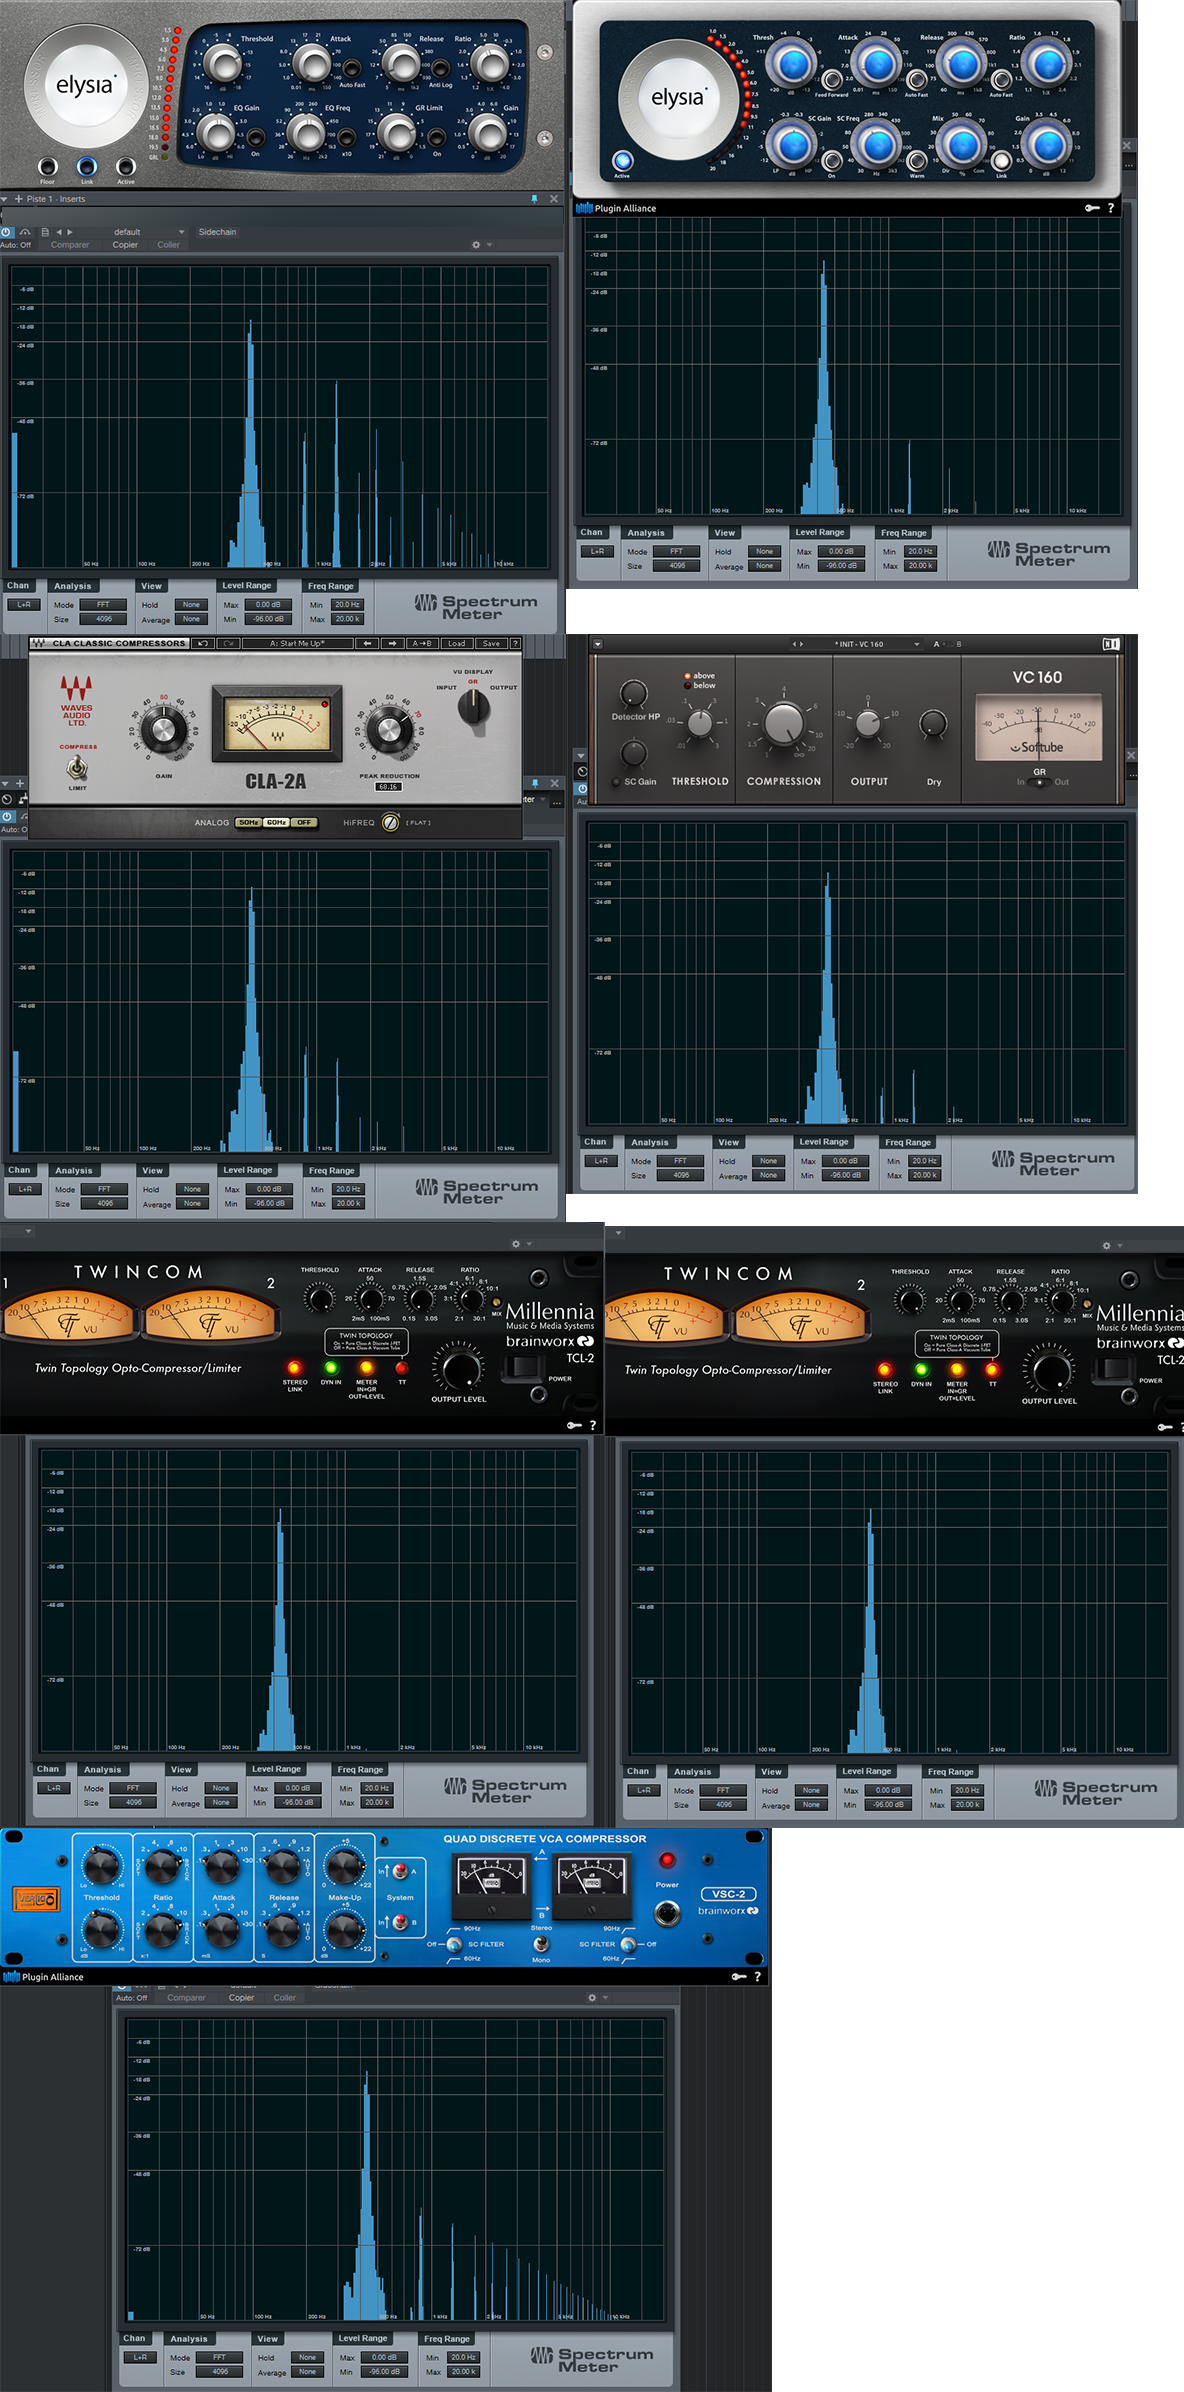Click the CLA-2A Load button
Viewport: 1184px width, 2392px height.
click(456, 643)
